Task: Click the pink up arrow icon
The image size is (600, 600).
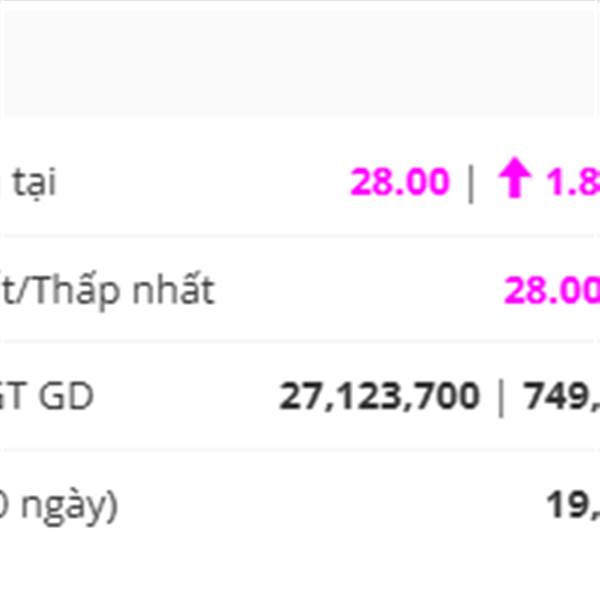Action: tap(514, 182)
